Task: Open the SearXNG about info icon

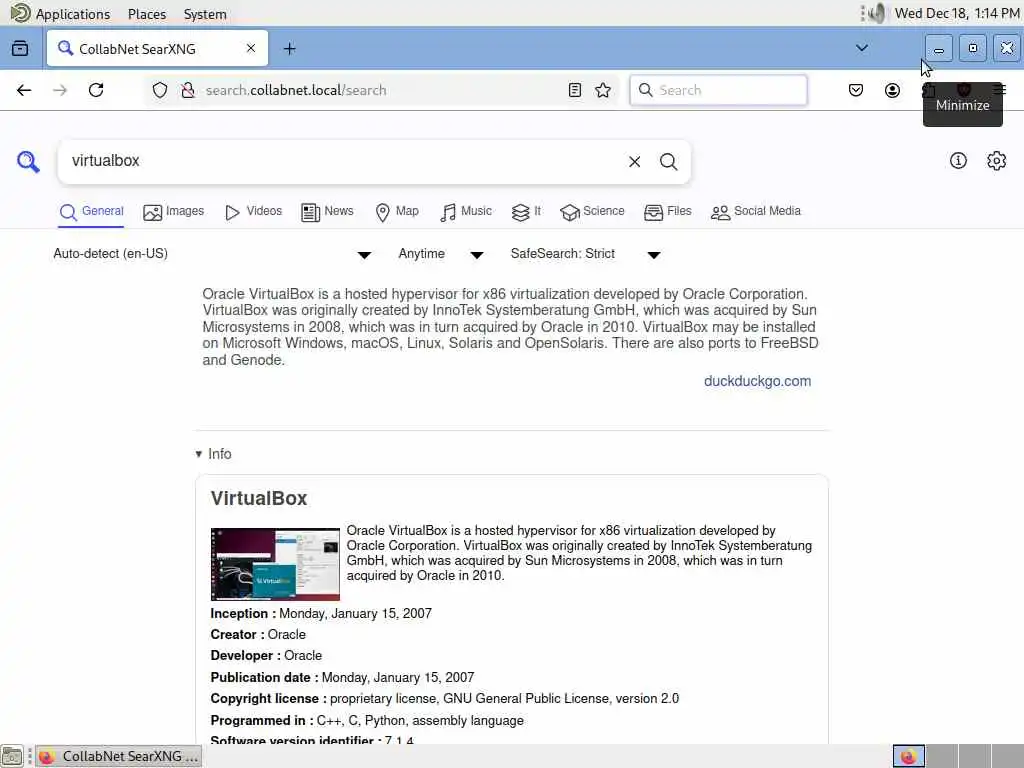Action: [x=958, y=161]
